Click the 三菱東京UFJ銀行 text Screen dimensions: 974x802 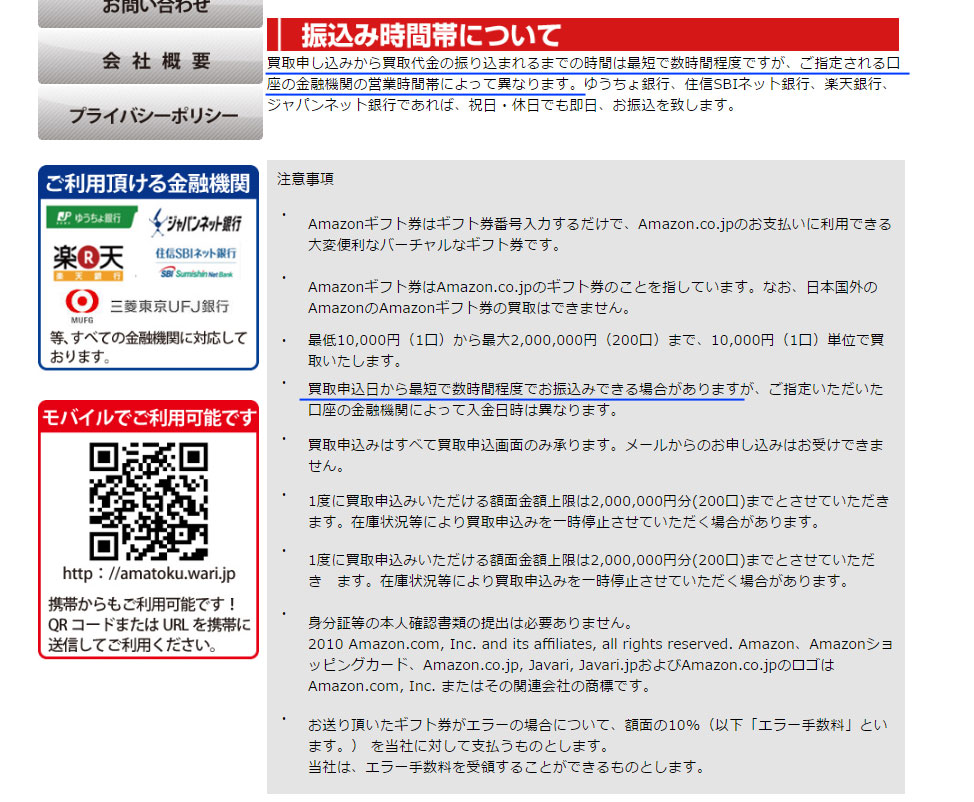pyautogui.click(x=170, y=306)
